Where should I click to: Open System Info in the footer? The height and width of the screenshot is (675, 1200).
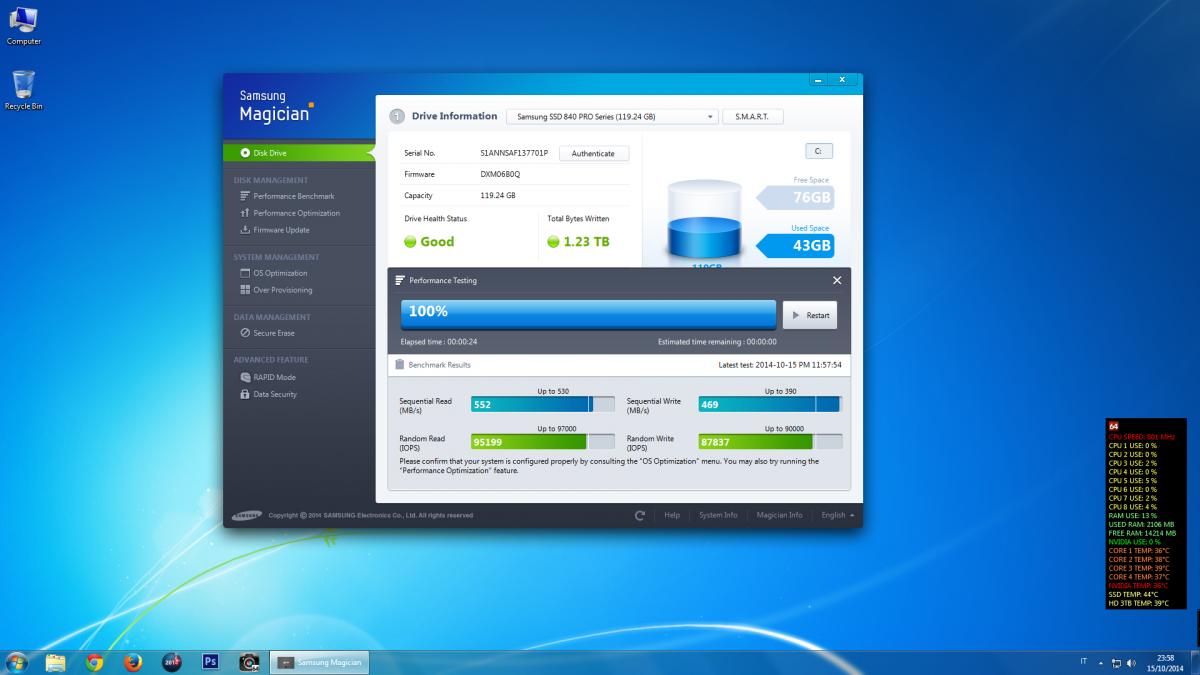pyautogui.click(x=718, y=515)
